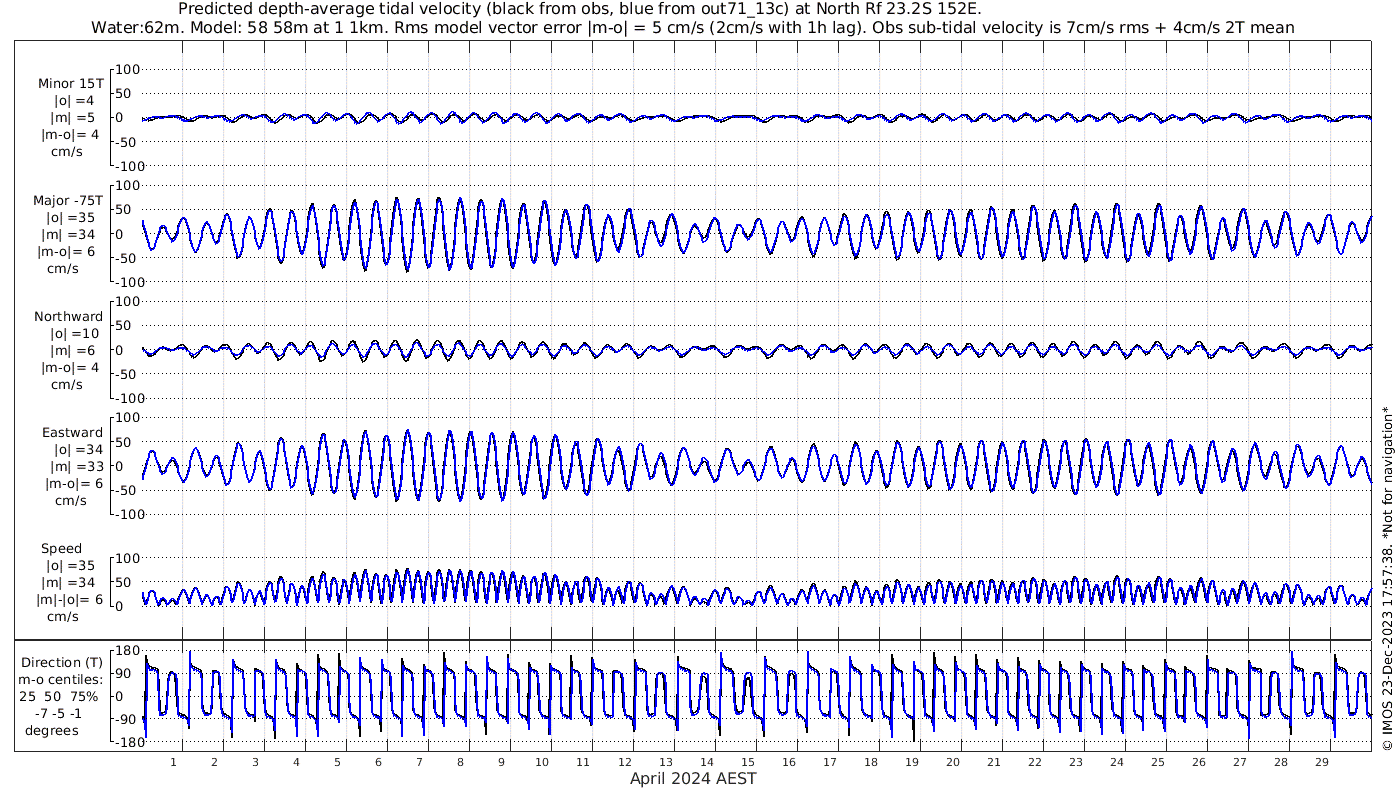Click 'April 2024 AEST' x-axis label

click(693, 778)
